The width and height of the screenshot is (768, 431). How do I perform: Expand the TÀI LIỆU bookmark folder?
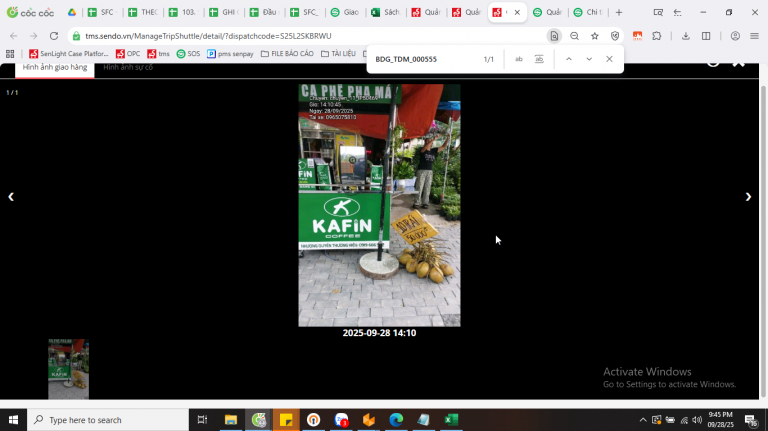[338, 54]
